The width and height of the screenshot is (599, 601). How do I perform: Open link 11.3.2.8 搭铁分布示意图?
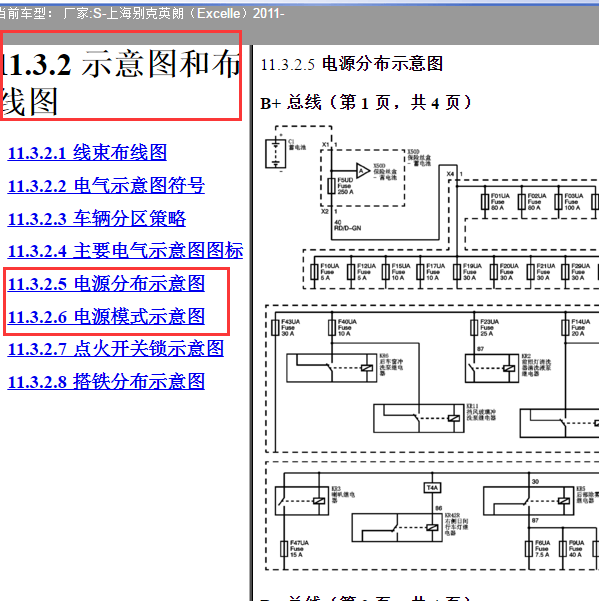(106, 382)
